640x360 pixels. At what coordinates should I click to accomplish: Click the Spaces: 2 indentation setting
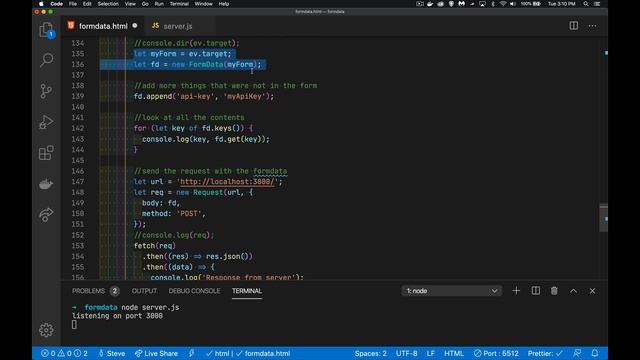click(370, 353)
